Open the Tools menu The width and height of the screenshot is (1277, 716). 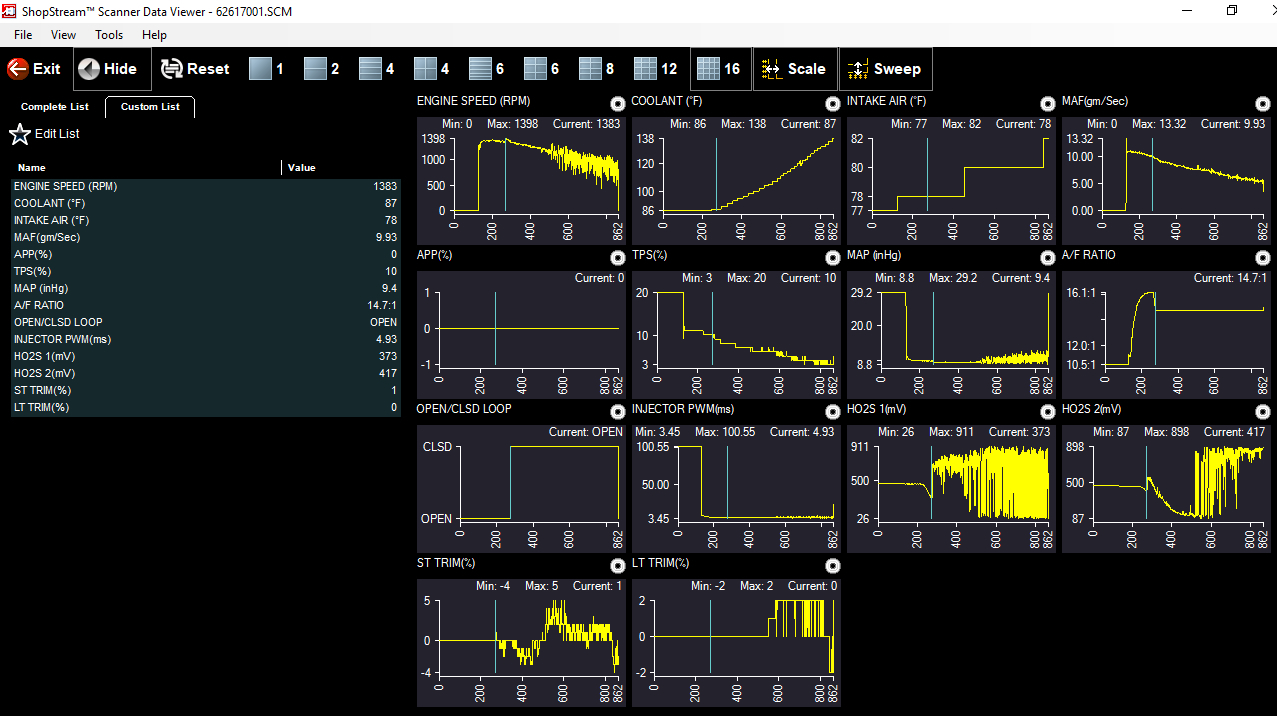point(109,35)
